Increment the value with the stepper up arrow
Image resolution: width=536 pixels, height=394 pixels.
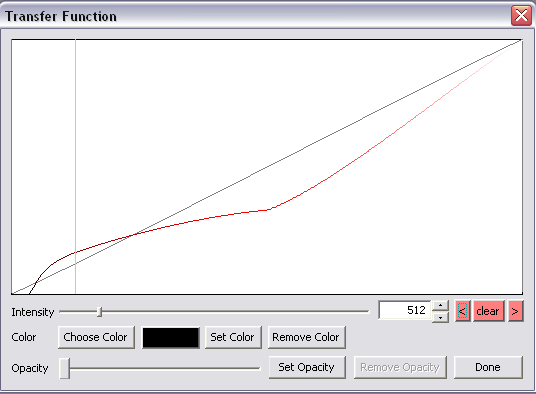click(x=440, y=305)
